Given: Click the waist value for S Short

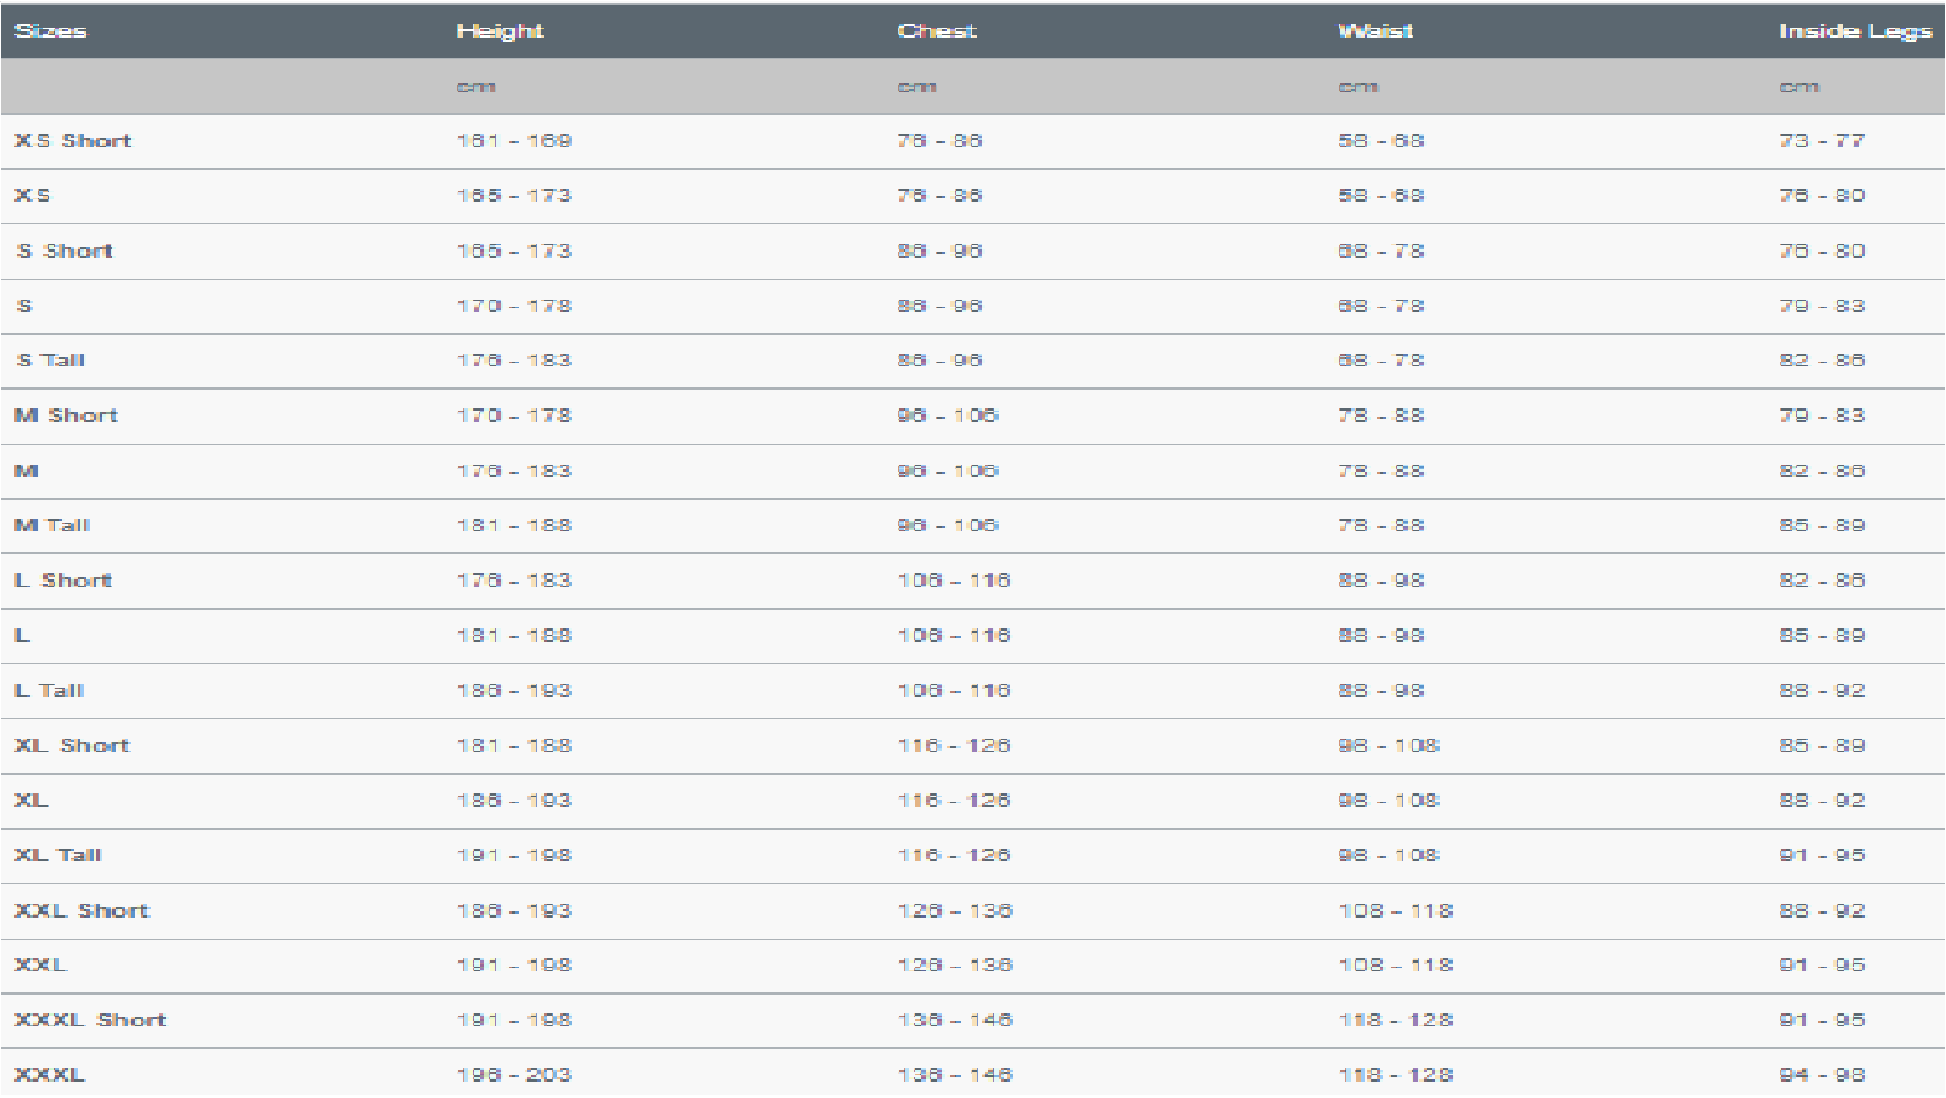Looking at the screenshot, I should [1381, 251].
